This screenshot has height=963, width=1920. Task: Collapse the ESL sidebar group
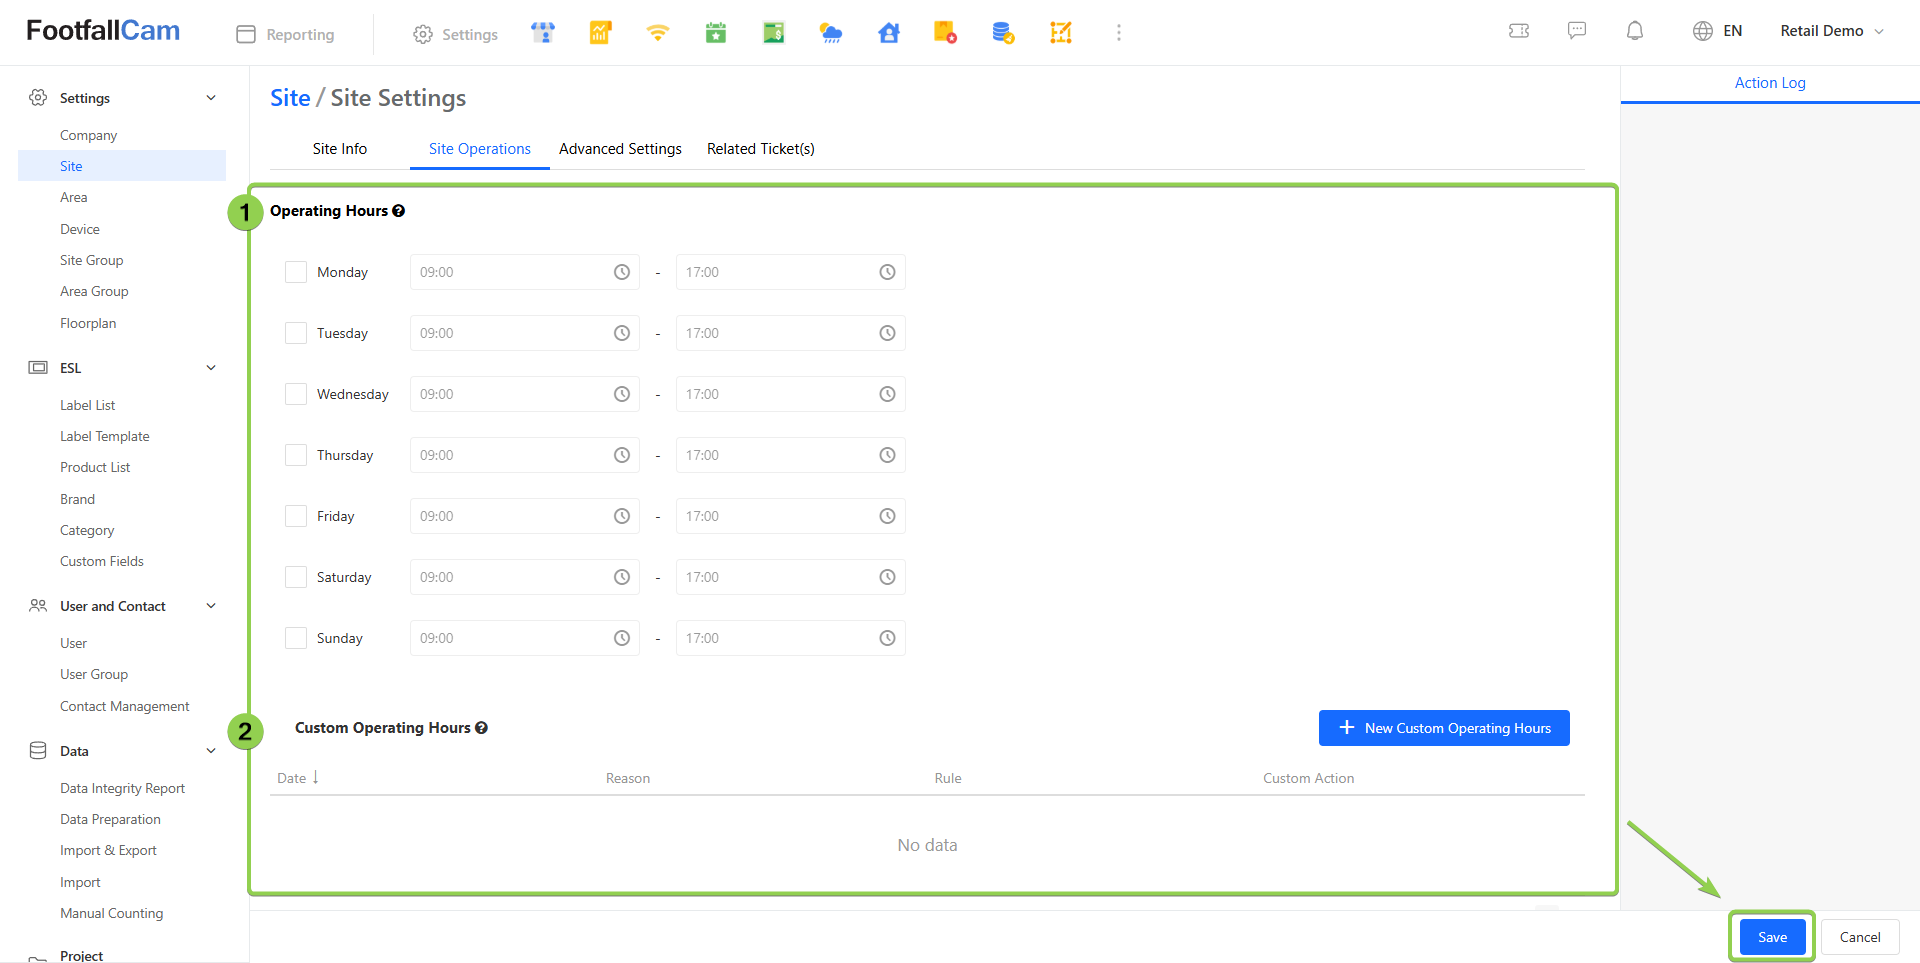[211, 368]
